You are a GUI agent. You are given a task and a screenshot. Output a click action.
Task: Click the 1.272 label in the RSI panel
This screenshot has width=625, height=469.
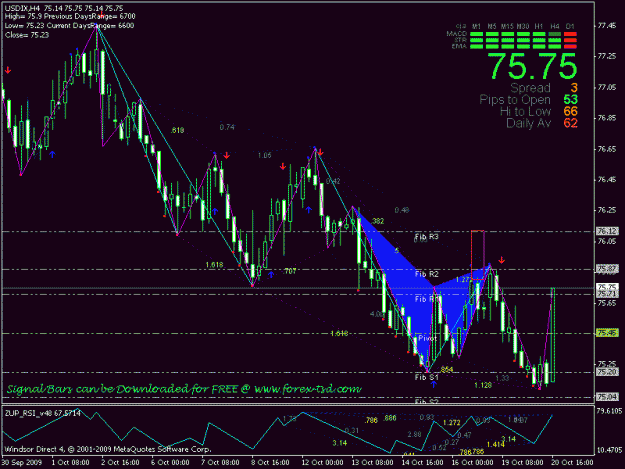(x=452, y=422)
